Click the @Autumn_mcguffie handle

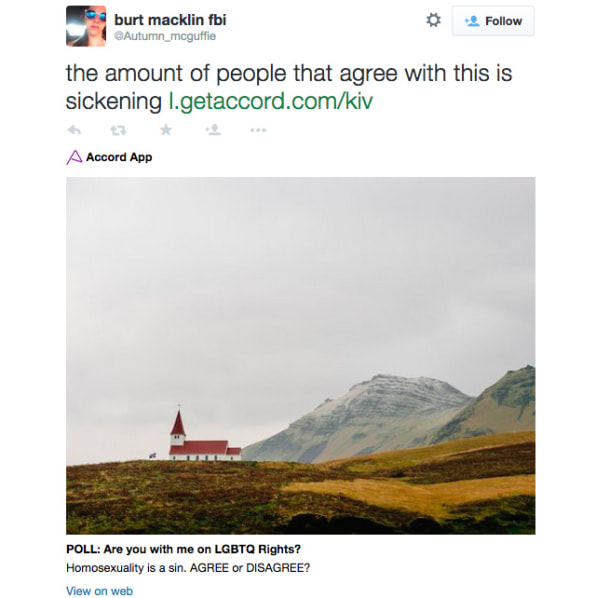click(165, 36)
